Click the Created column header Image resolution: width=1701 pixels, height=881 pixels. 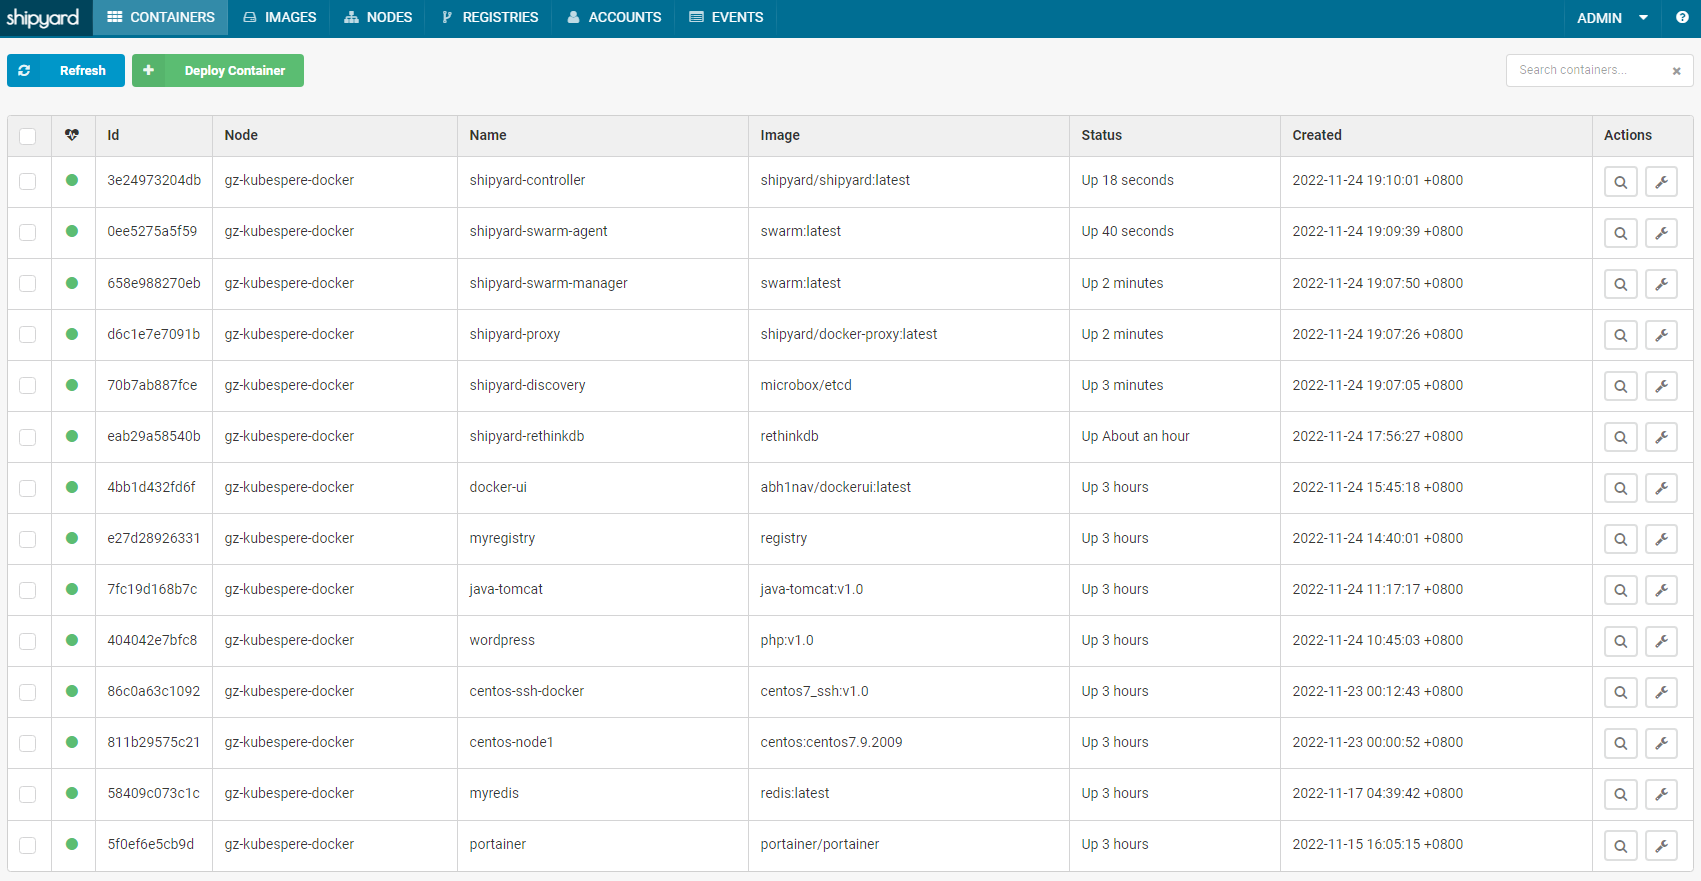click(x=1317, y=135)
